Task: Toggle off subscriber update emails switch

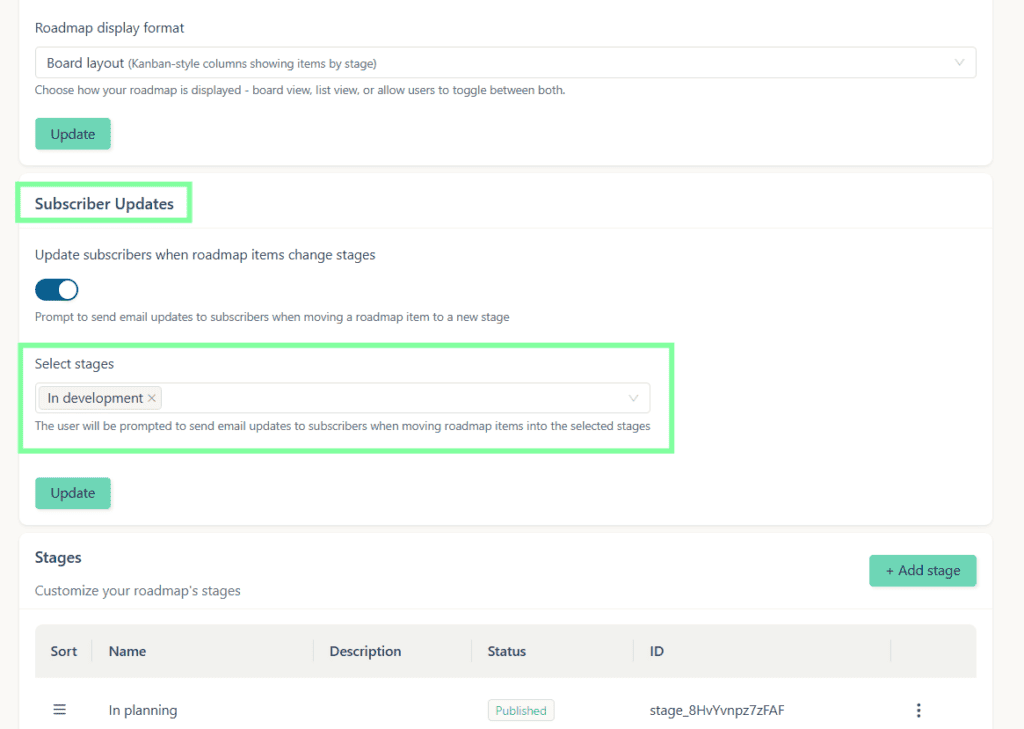Action: [x=57, y=290]
